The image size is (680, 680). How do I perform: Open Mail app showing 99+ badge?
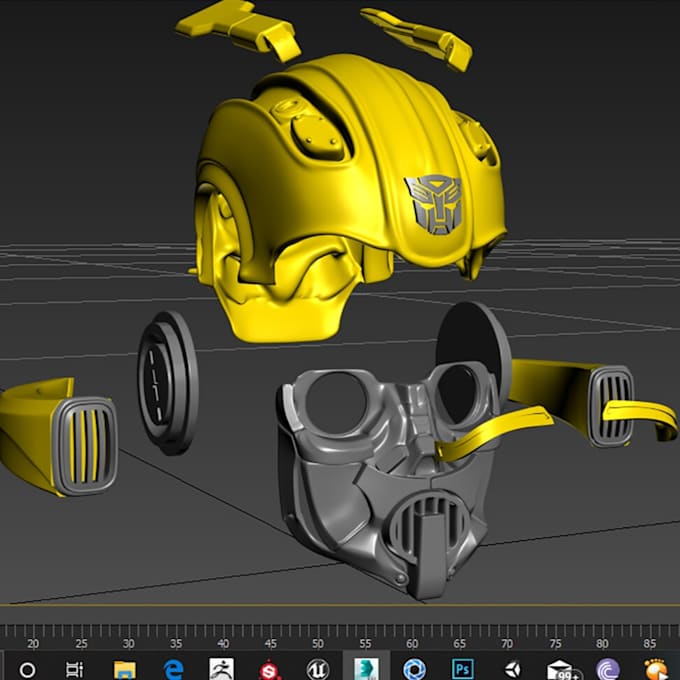point(562,670)
